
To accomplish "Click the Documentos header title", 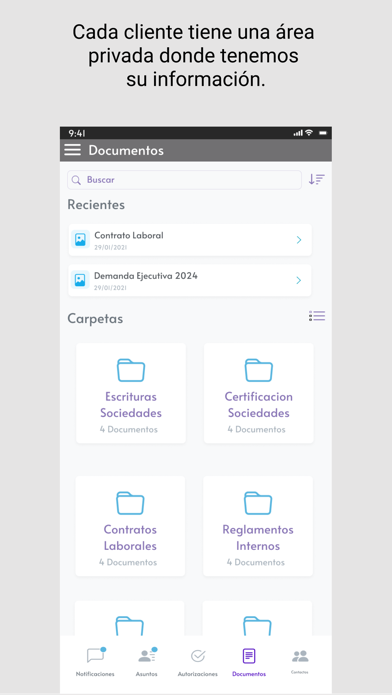I will tap(126, 150).
